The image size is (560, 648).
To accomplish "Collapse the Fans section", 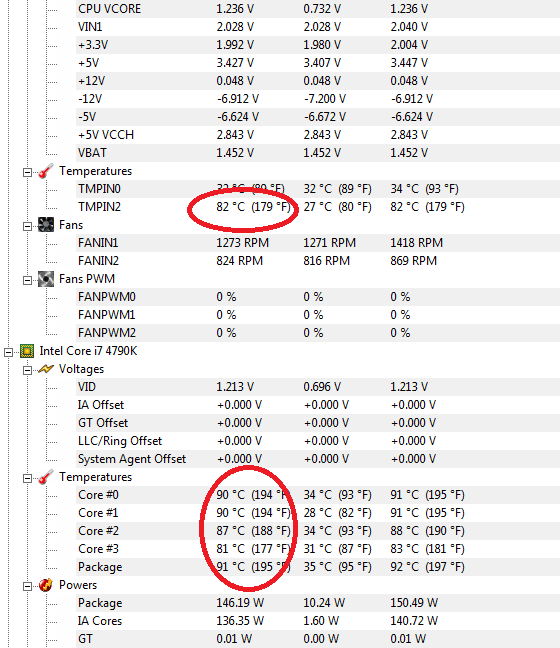I will point(27,226).
